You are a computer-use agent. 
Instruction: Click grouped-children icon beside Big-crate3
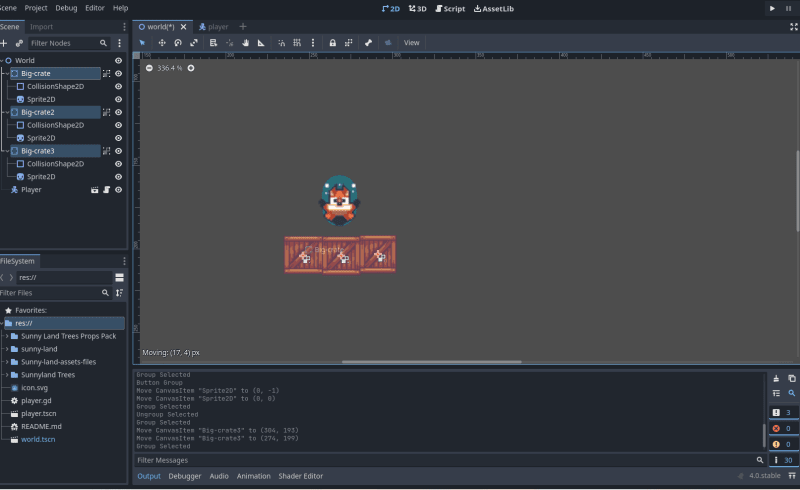point(107,151)
